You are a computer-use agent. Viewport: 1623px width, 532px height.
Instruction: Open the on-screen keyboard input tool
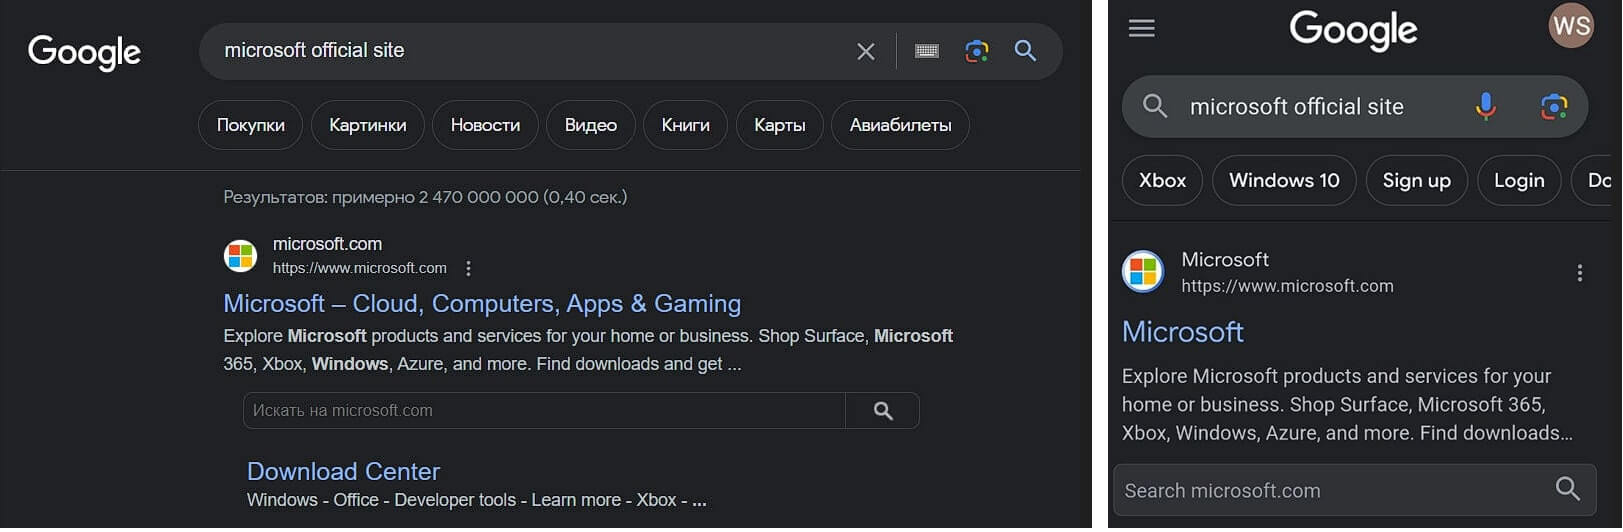927,51
